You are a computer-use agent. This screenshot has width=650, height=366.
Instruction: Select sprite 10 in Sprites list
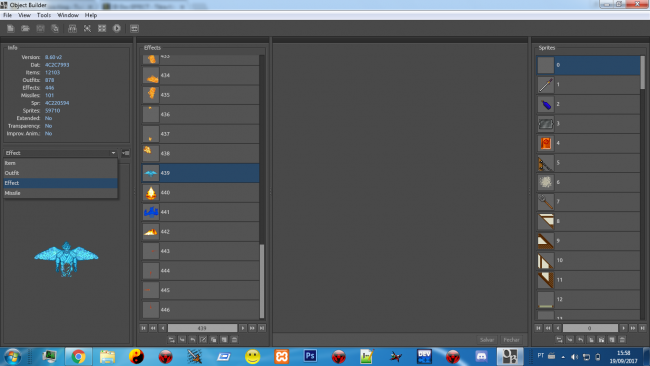588,260
